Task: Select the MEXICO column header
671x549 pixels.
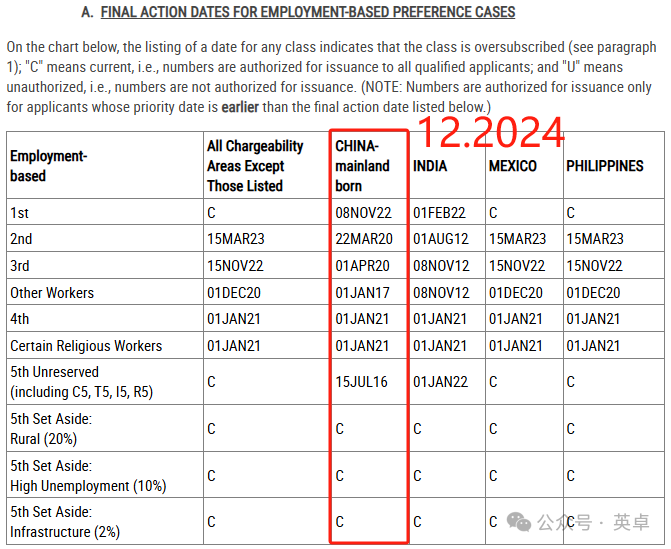Action: click(x=513, y=166)
